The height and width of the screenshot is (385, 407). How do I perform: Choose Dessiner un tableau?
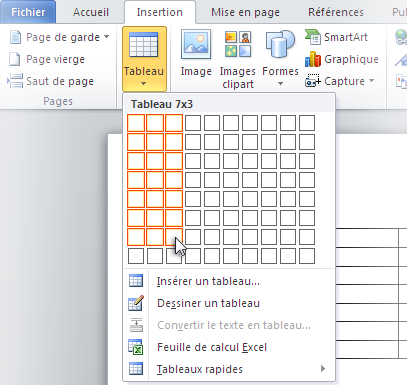(229, 303)
